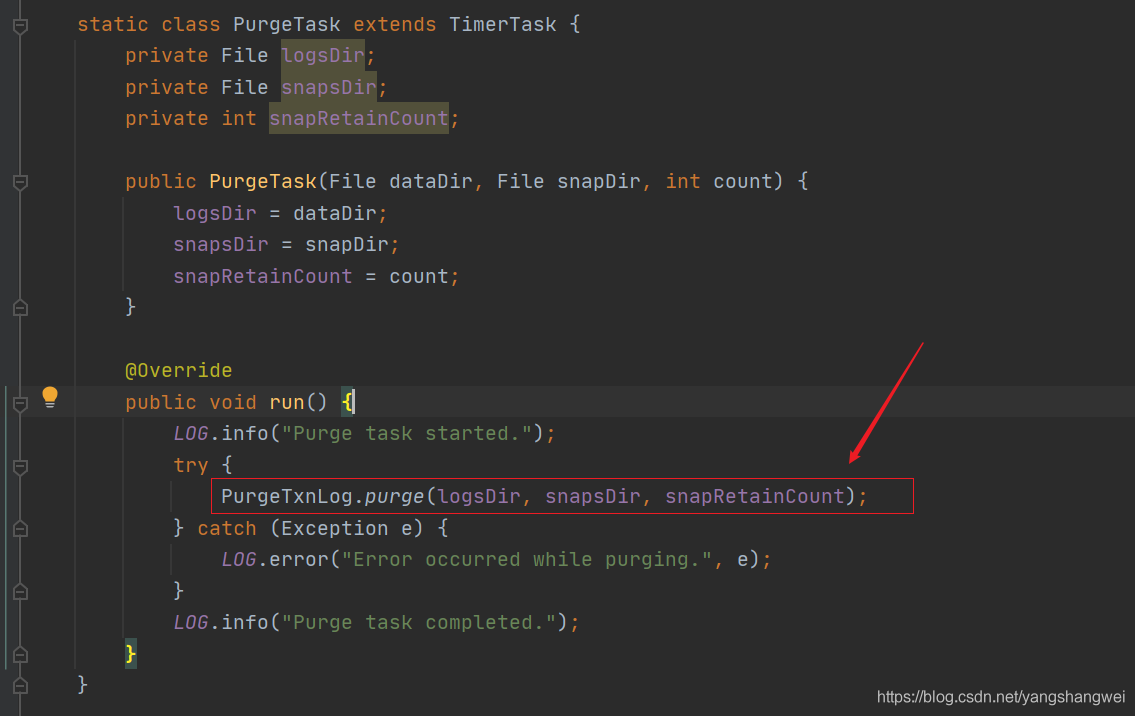Fold the try block via gutter marker
Viewport: 1135px width, 716px height.
pos(19,466)
